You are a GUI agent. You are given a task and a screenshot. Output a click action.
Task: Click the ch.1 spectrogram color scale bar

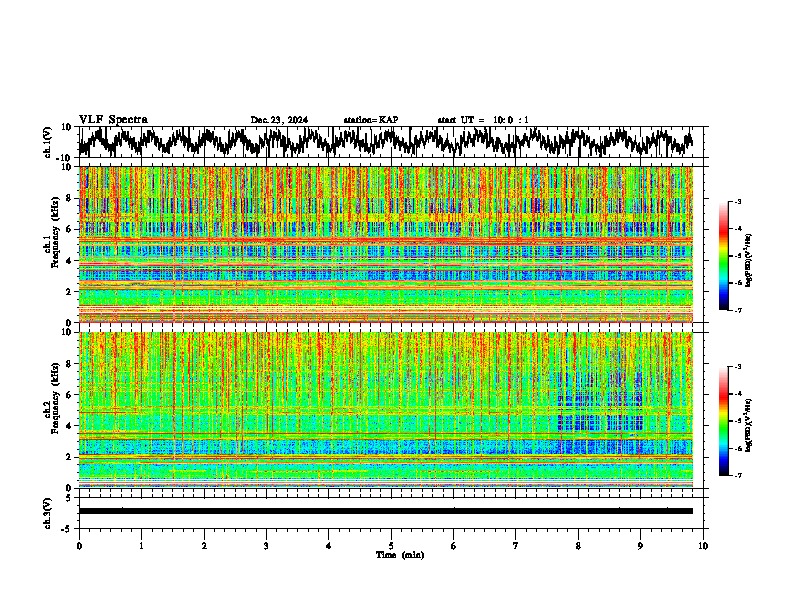coord(723,256)
